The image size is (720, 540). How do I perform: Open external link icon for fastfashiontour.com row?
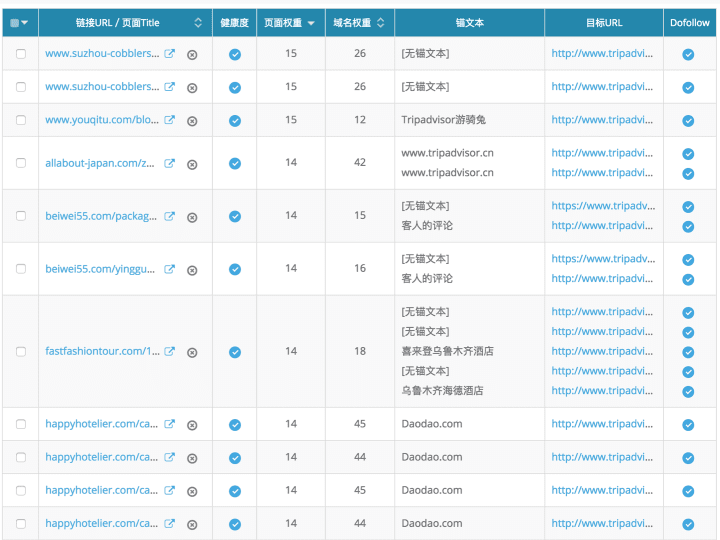169,351
